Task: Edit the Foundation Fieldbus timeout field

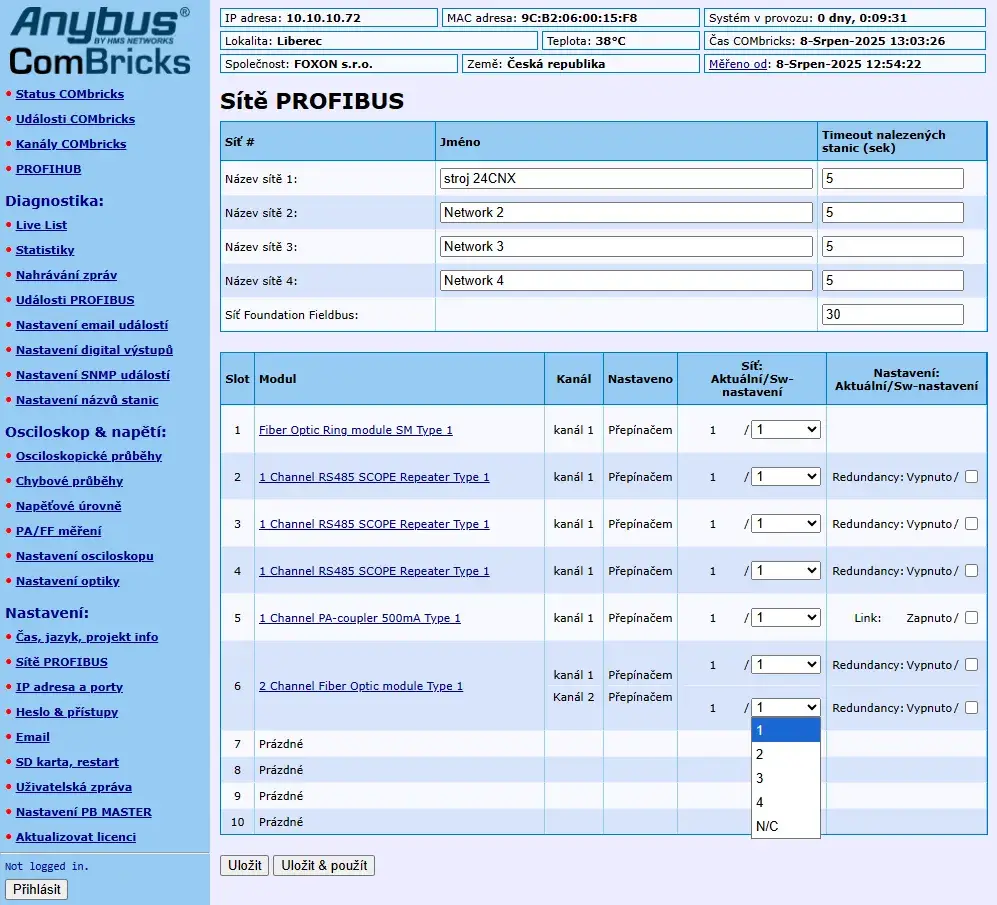Action: point(893,314)
